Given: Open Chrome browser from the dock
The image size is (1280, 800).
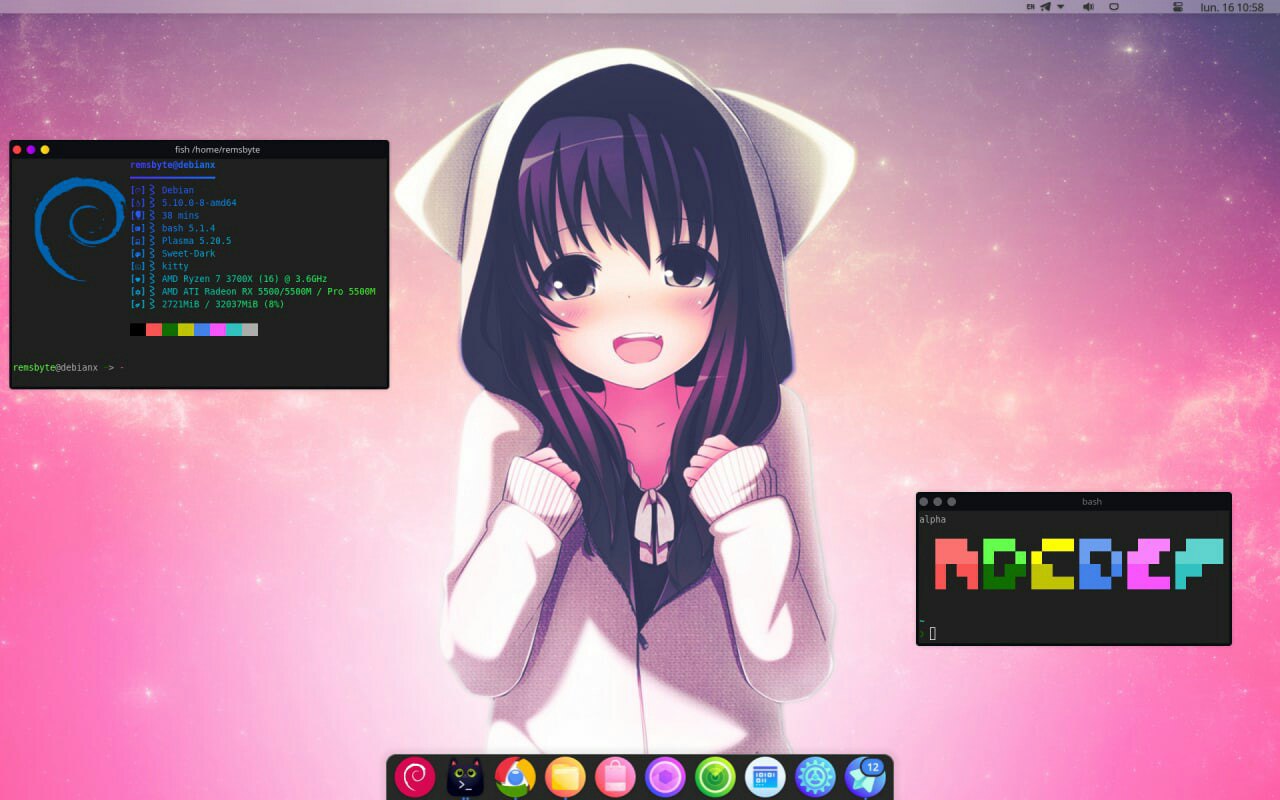Looking at the screenshot, I should [x=515, y=777].
